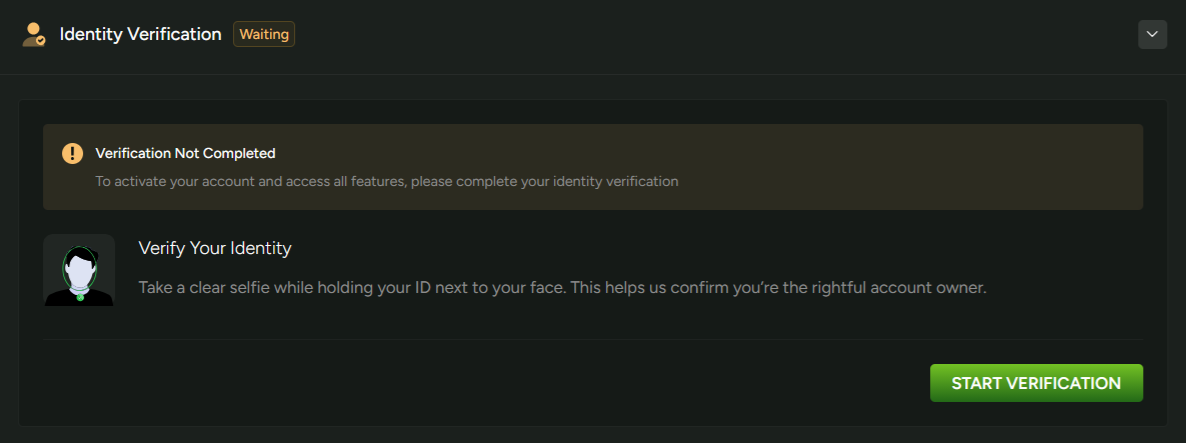Screen dimensions: 1186x443
Task: Collapse the Identity Verification panel chevron
Action: point(1152,34)
